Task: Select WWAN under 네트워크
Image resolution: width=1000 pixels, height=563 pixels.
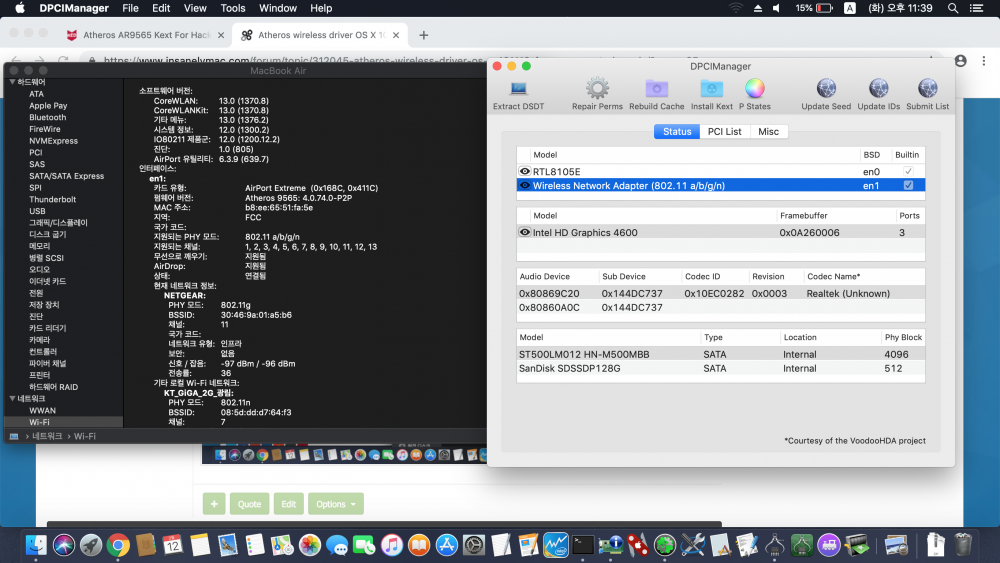Action: tap(42, 411)
